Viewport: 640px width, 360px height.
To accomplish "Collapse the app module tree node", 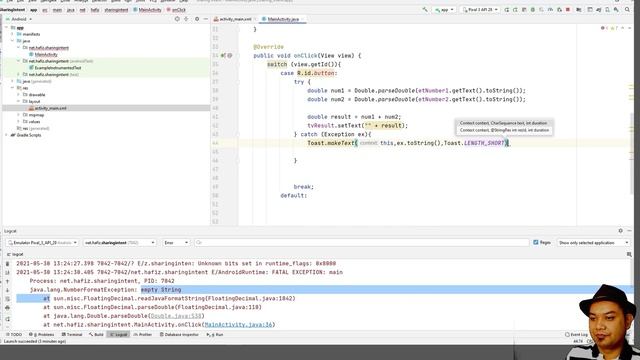I will click(7, 27).
